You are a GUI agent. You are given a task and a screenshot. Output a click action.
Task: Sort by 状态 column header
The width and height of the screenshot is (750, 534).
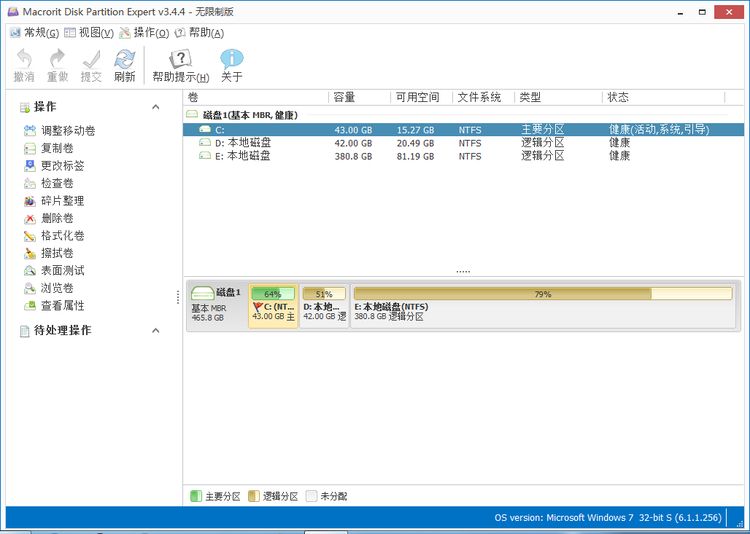[x=664, y=98]
